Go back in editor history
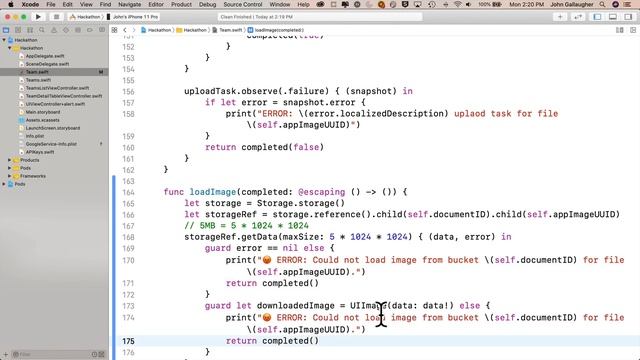This screenshot has width=640, height=360. pyautogui.click(x=125, y=30)
